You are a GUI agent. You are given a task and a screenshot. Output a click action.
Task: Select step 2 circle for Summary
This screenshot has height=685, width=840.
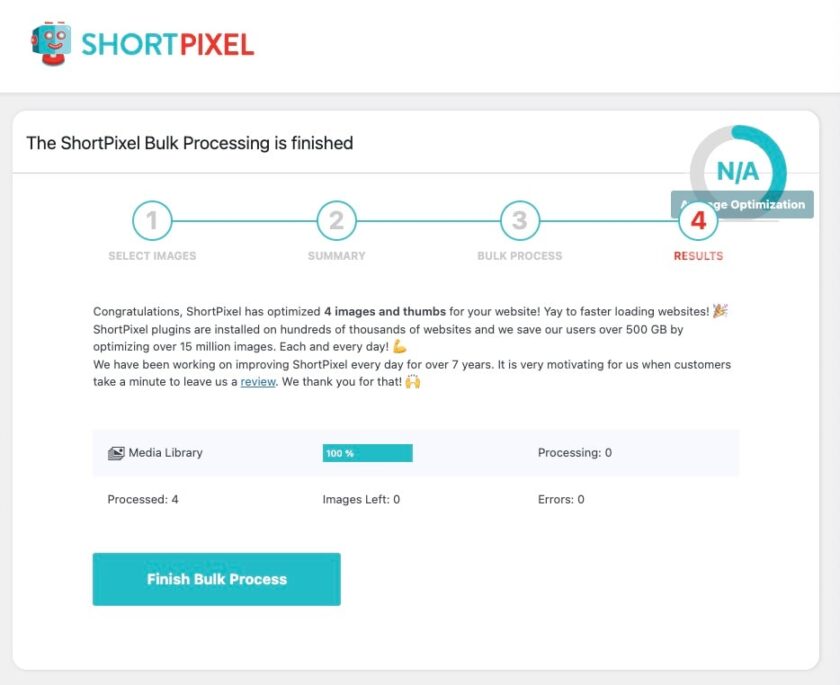[336, 221]
